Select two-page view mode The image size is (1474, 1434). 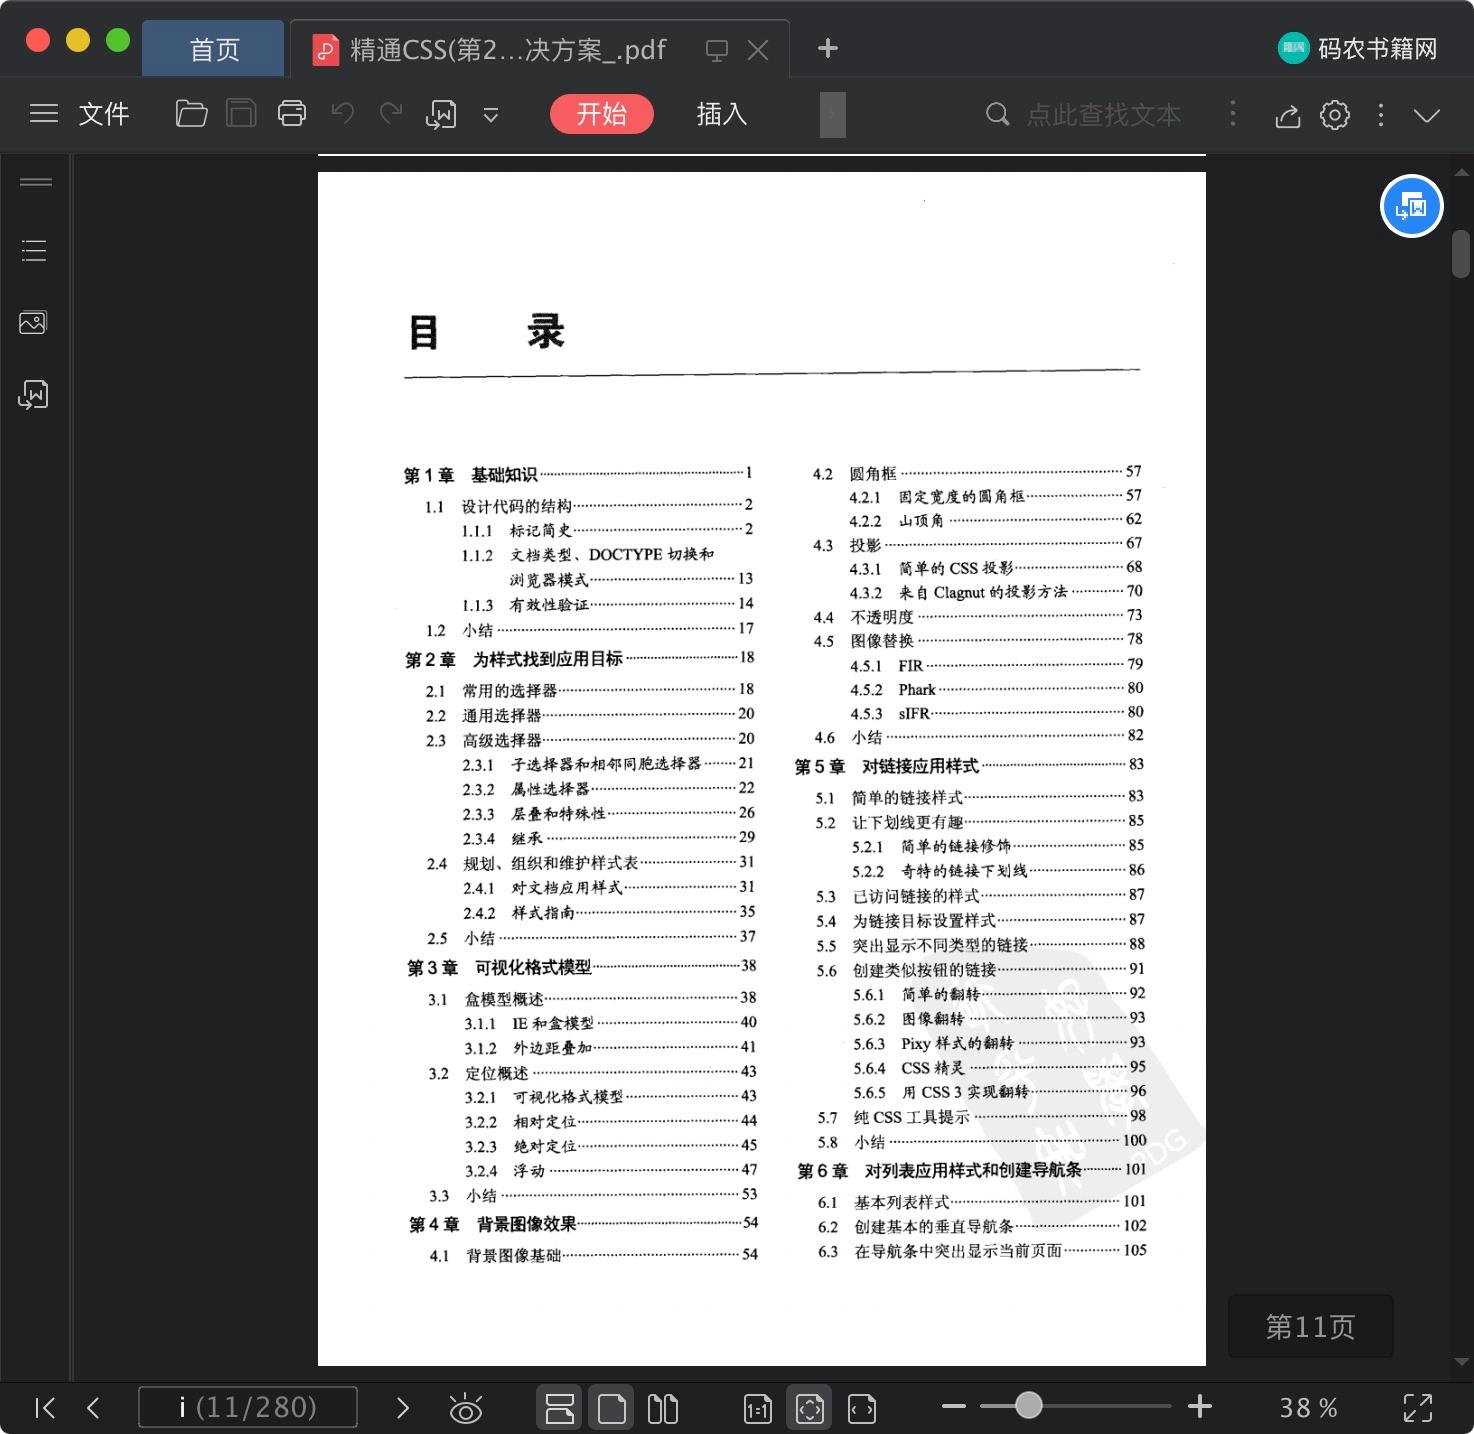tap(663, 1408)
